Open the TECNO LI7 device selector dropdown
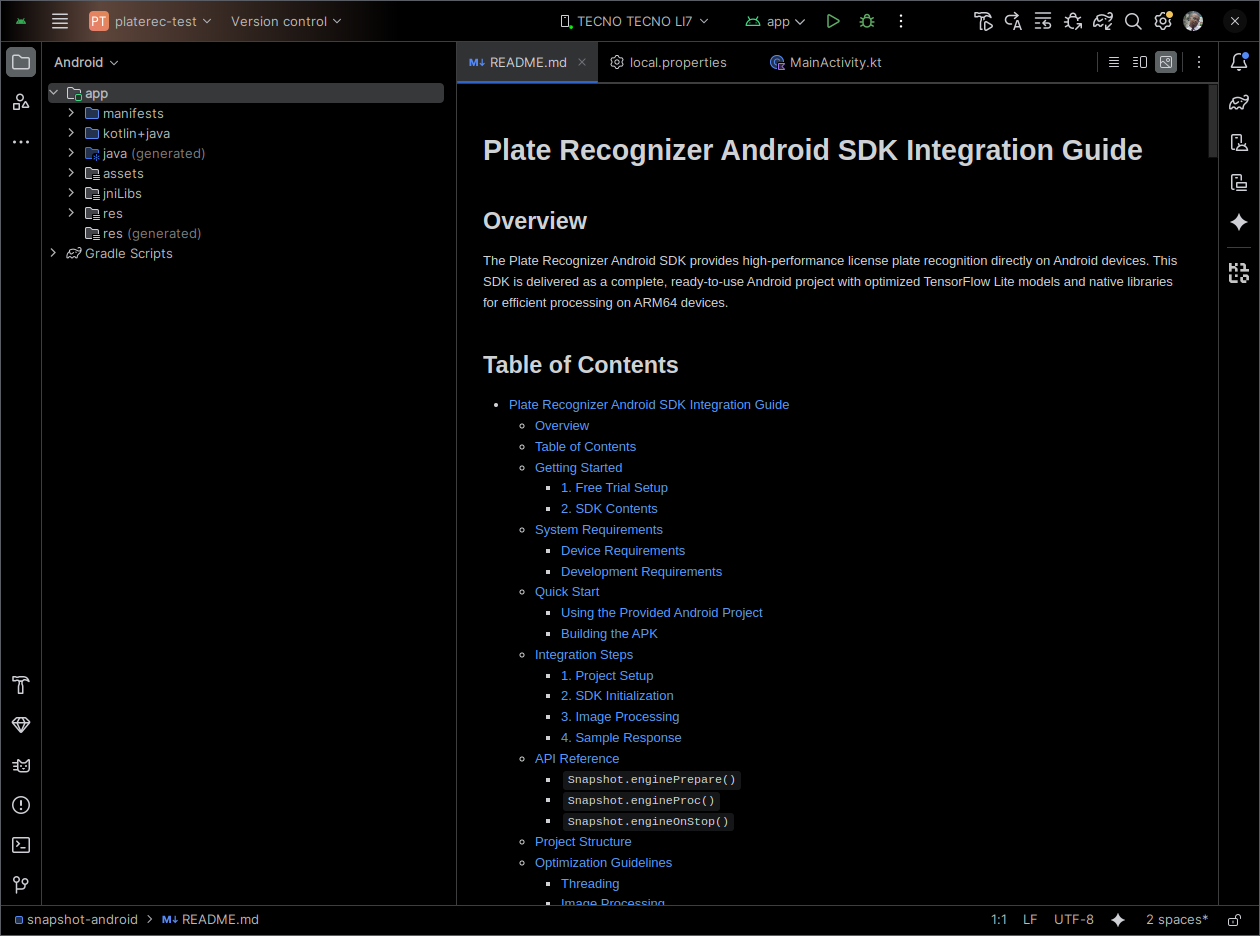This screenshot has width=1260, height=936. (x=634, y=21)
